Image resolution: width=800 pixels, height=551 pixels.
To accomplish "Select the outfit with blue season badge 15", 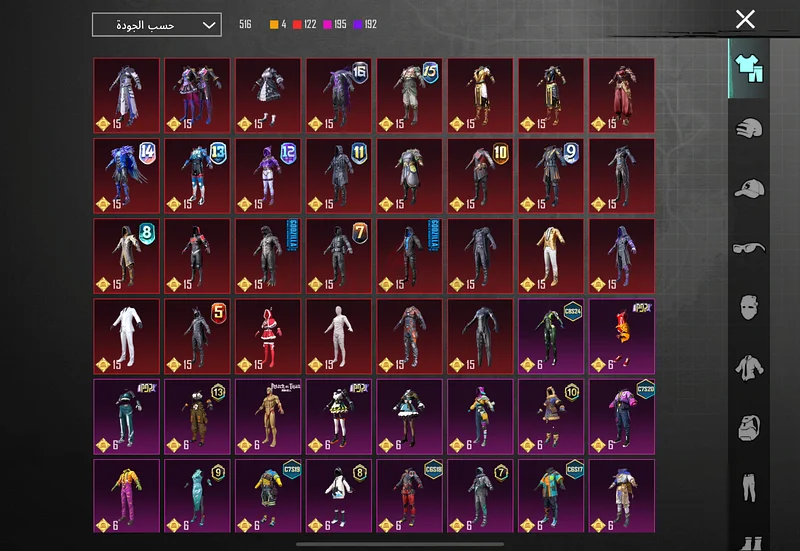I will coord(410,95).
